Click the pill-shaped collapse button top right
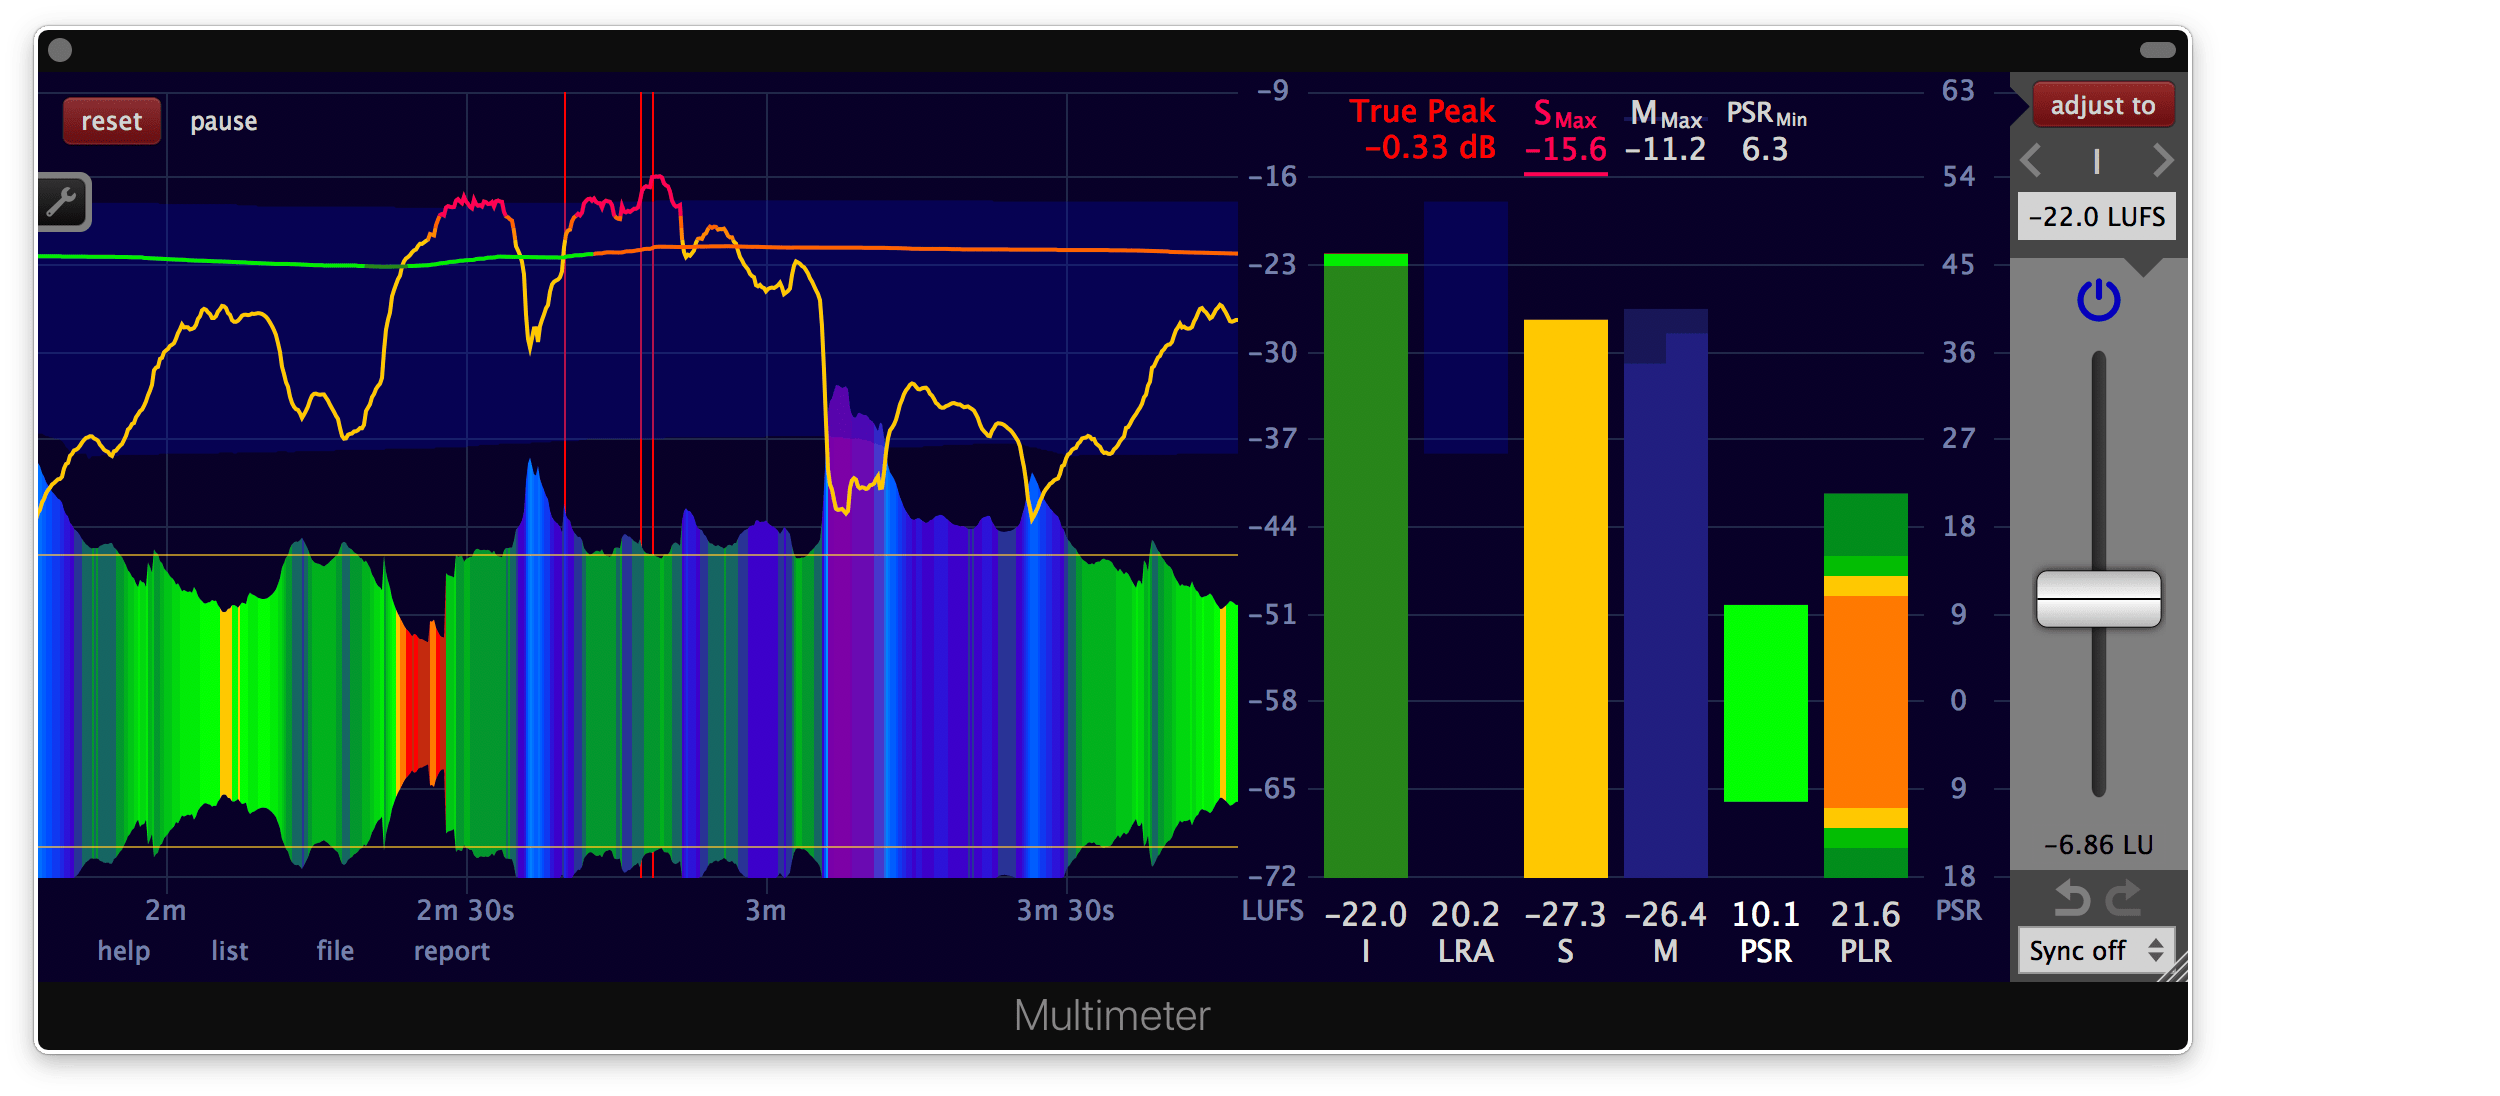This screenshot has height=1096, width=2500. (x=2157, y=50)
